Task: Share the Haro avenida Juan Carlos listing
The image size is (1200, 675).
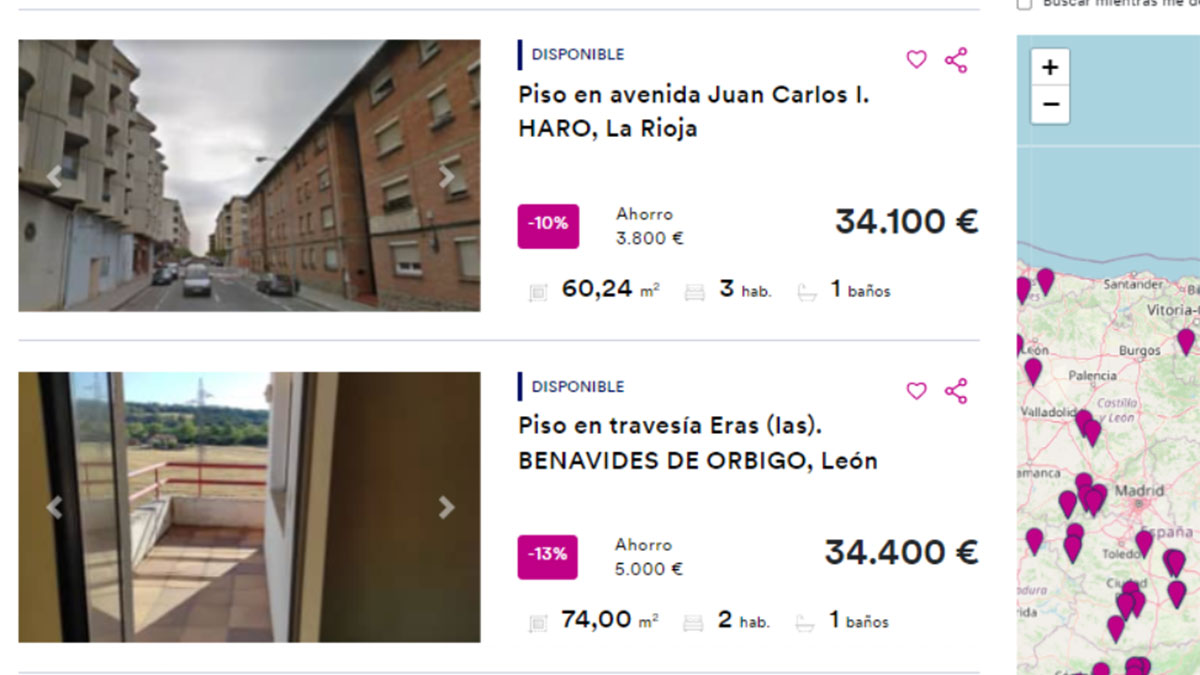Action: 956,60
